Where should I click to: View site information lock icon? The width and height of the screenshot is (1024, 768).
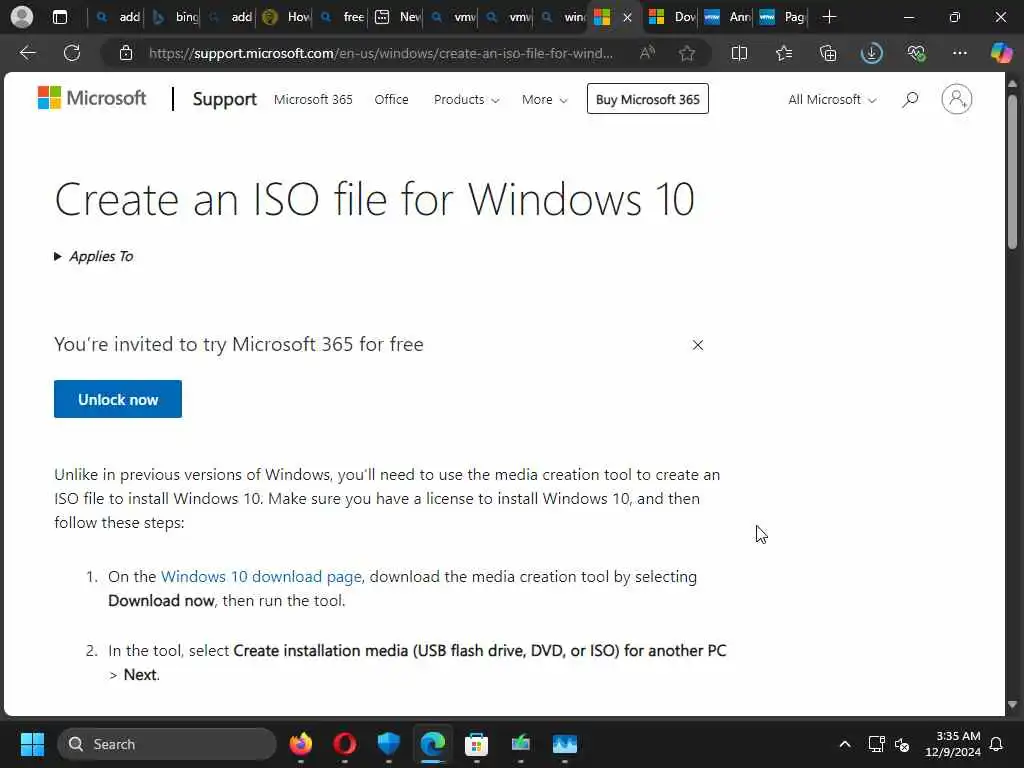(x=125, y=53)
